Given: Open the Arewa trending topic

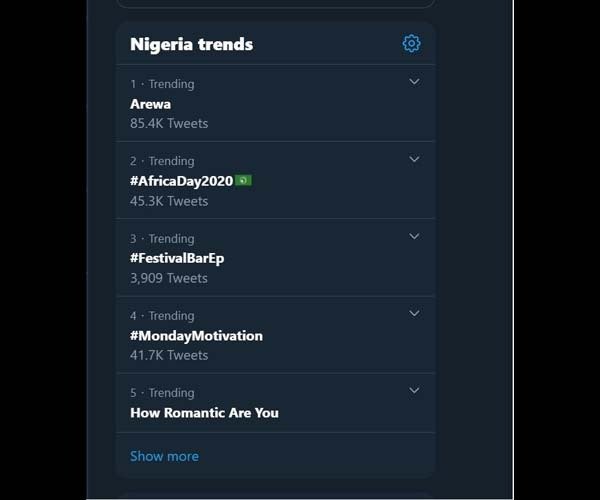Looking at the screenshot, I should (x=150, y=104).
